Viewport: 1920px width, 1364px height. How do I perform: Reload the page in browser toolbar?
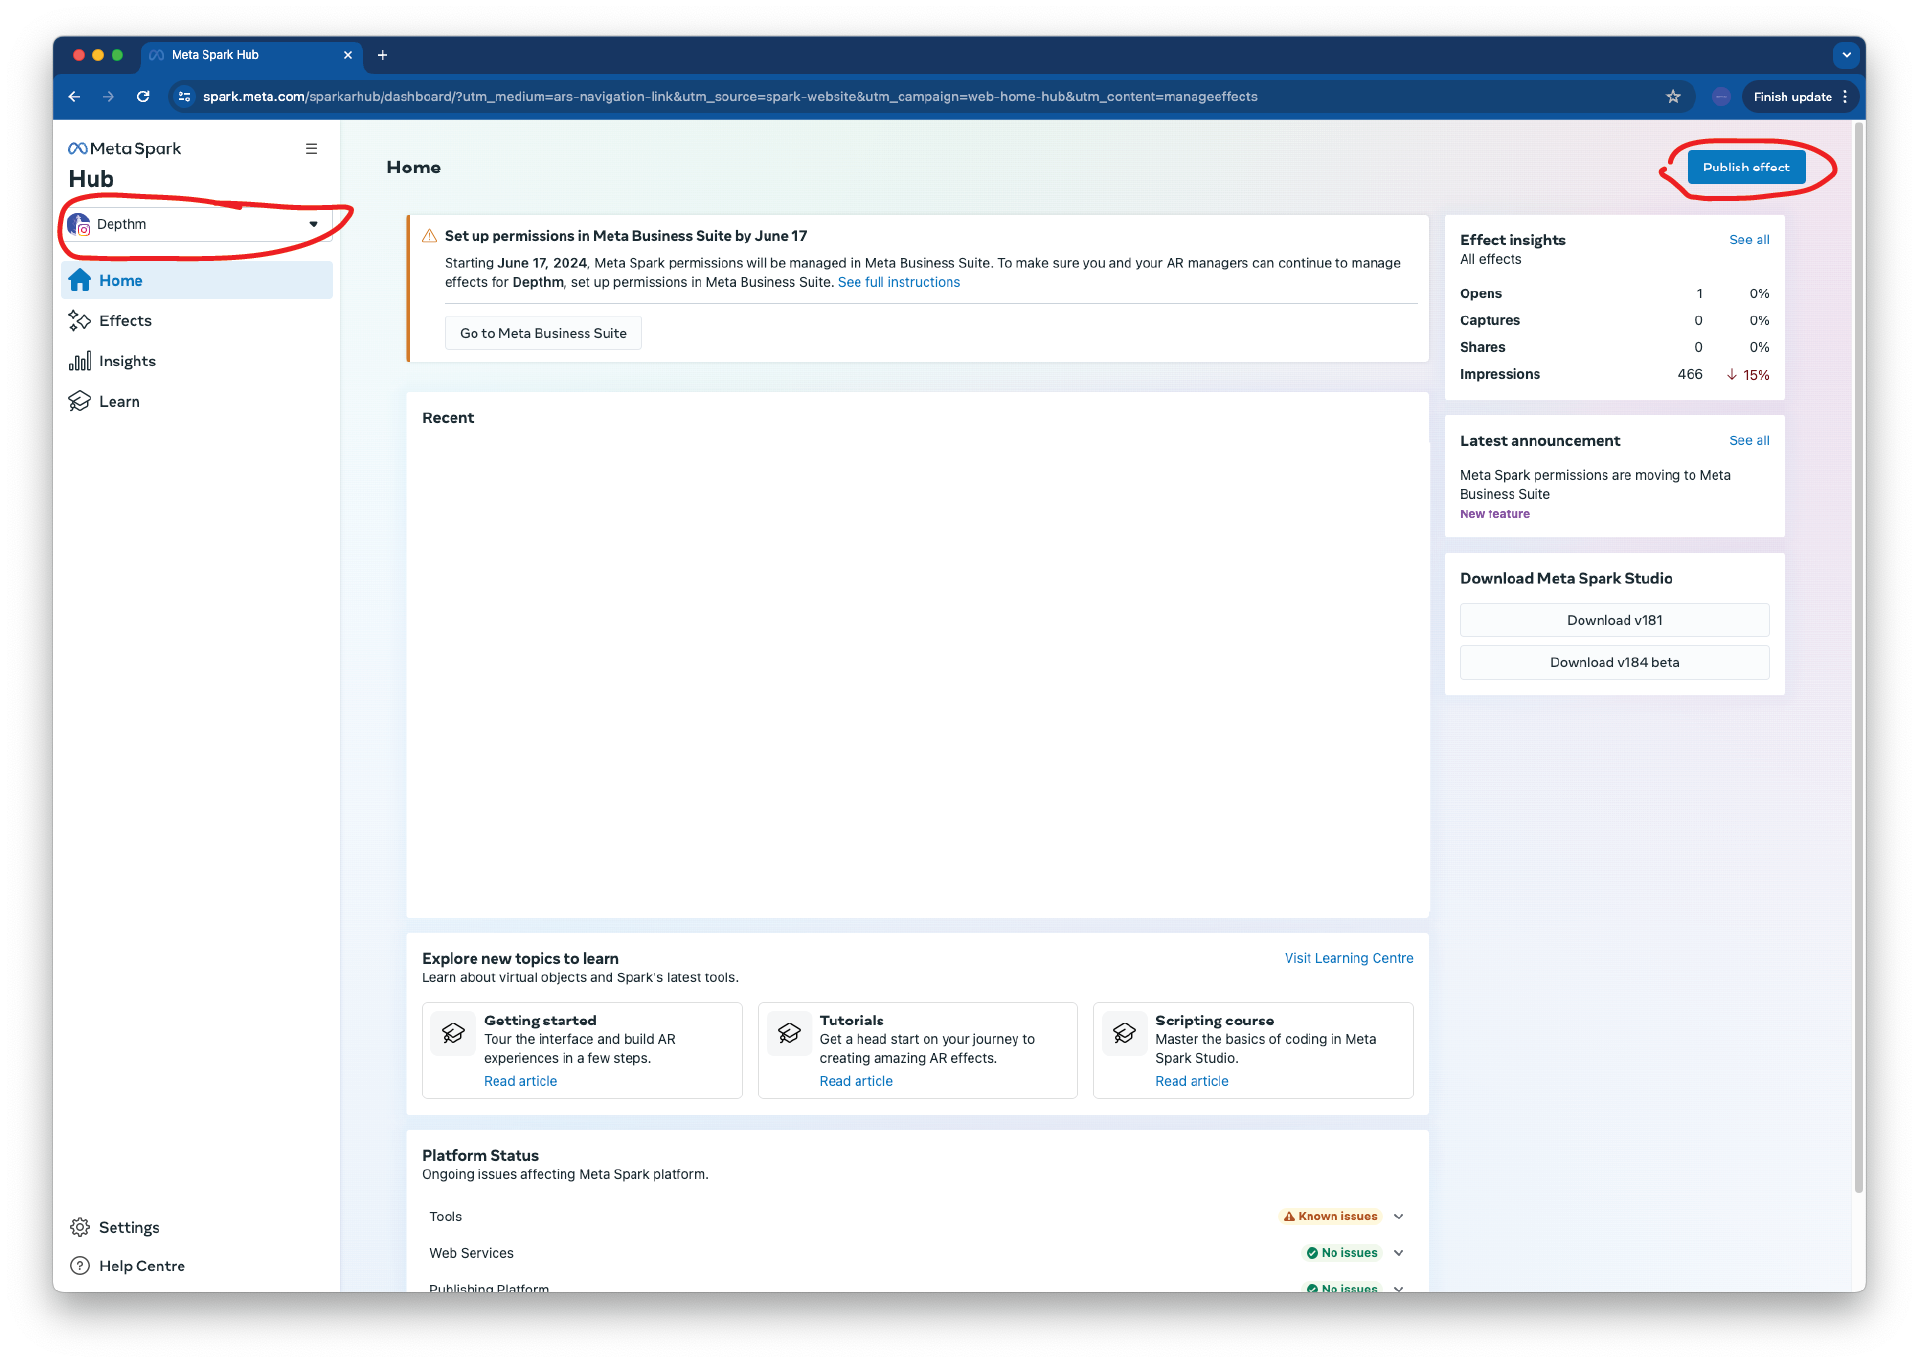[x=143, y=97]
